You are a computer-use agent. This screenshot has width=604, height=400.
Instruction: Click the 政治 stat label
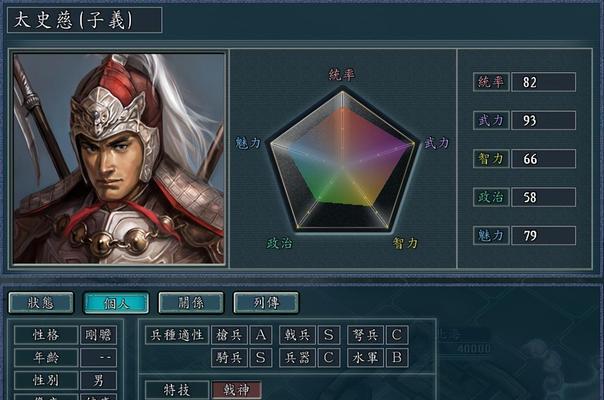(491, 197)
